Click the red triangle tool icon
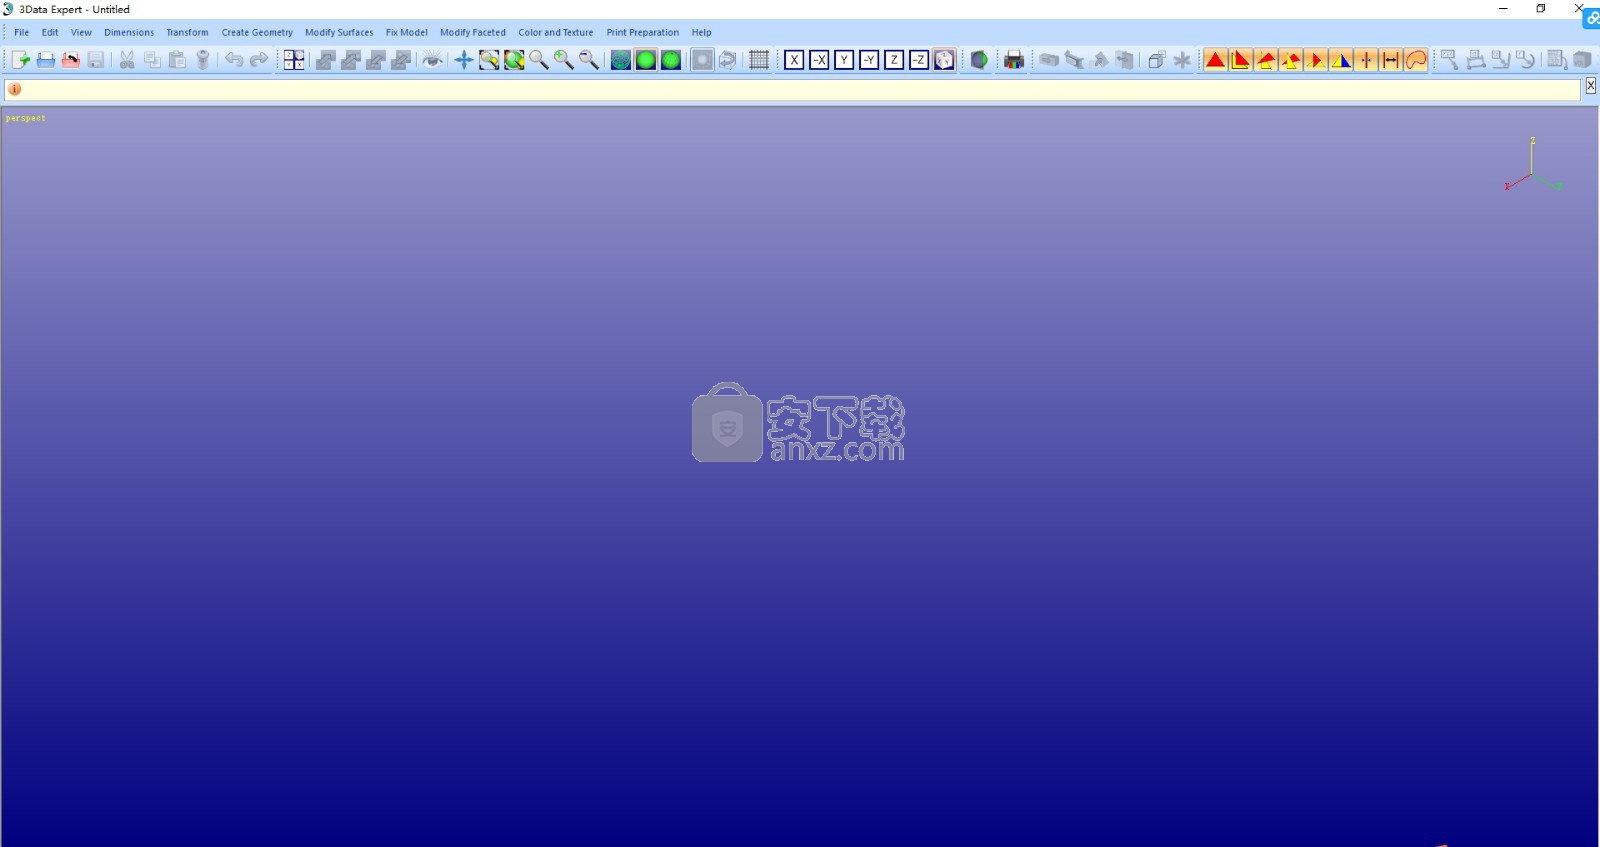The height and width of the screenshot is (847, 1600). coord(1216,60)
